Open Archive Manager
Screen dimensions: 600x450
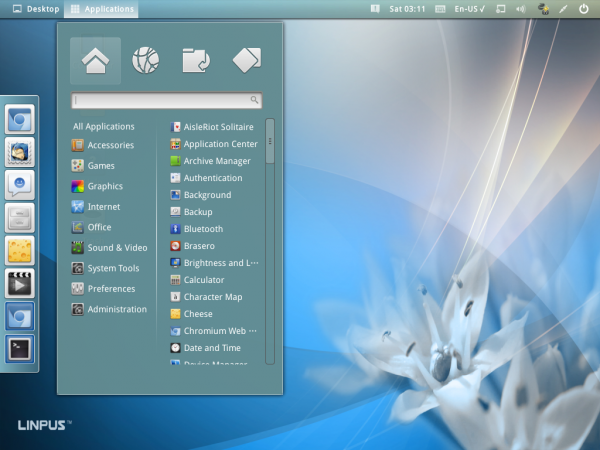[210, 161]
